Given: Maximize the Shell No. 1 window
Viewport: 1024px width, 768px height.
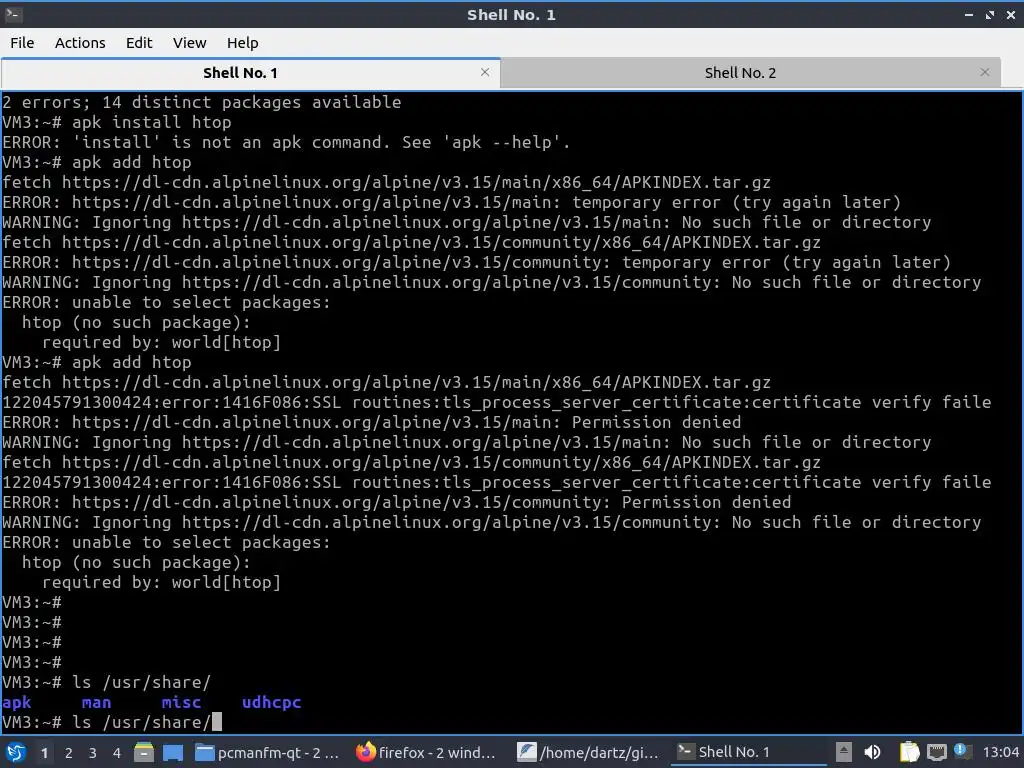Looking at the screenshot, I should [x=990, y=14].
